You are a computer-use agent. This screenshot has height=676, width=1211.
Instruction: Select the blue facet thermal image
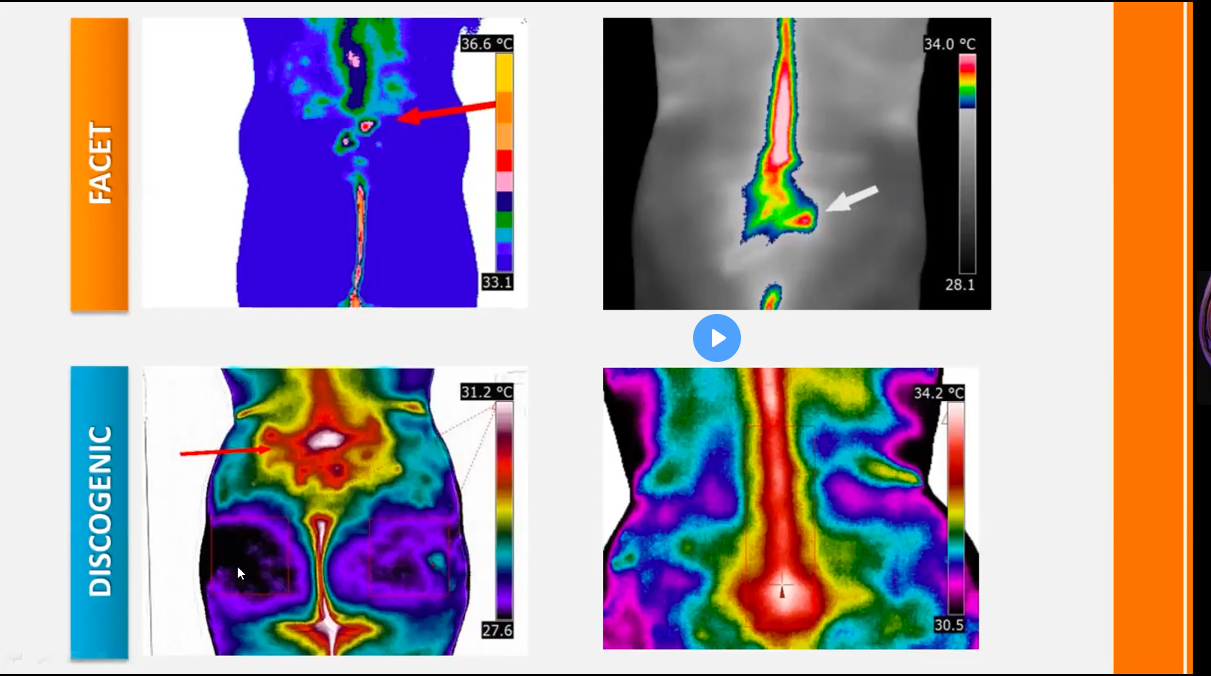coord(335,162)
